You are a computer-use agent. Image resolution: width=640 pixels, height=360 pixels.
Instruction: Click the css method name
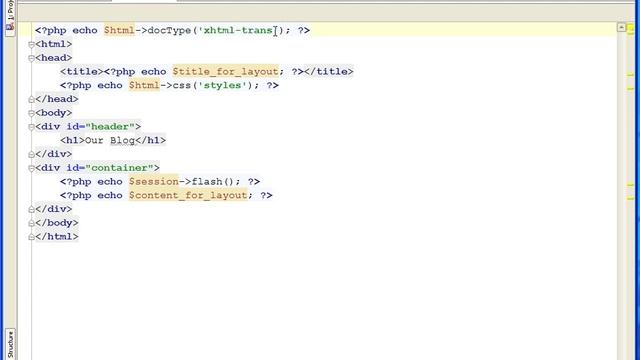click(182, 85)
